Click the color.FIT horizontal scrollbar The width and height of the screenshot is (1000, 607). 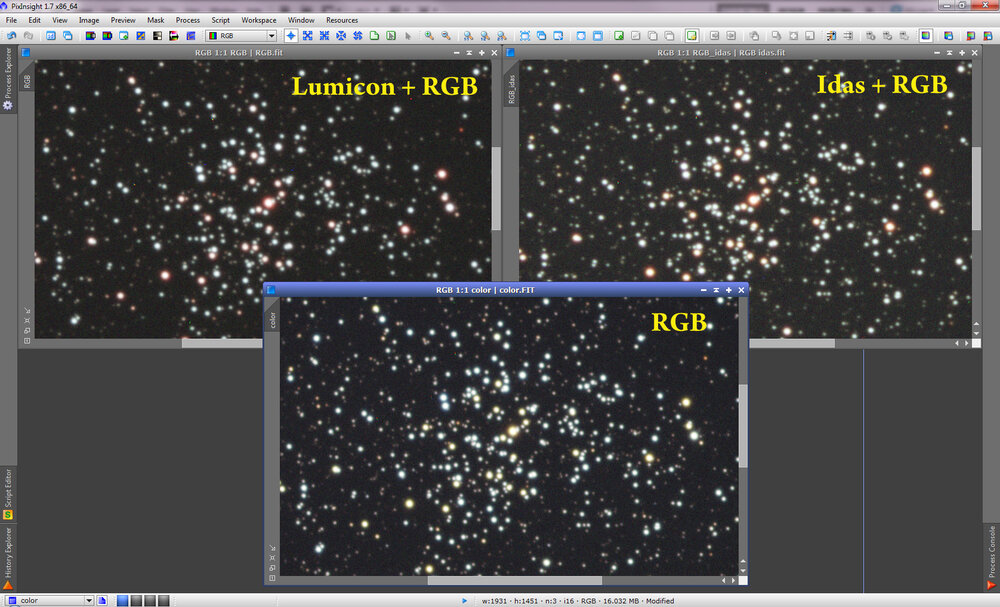click(x=514, y=580)
